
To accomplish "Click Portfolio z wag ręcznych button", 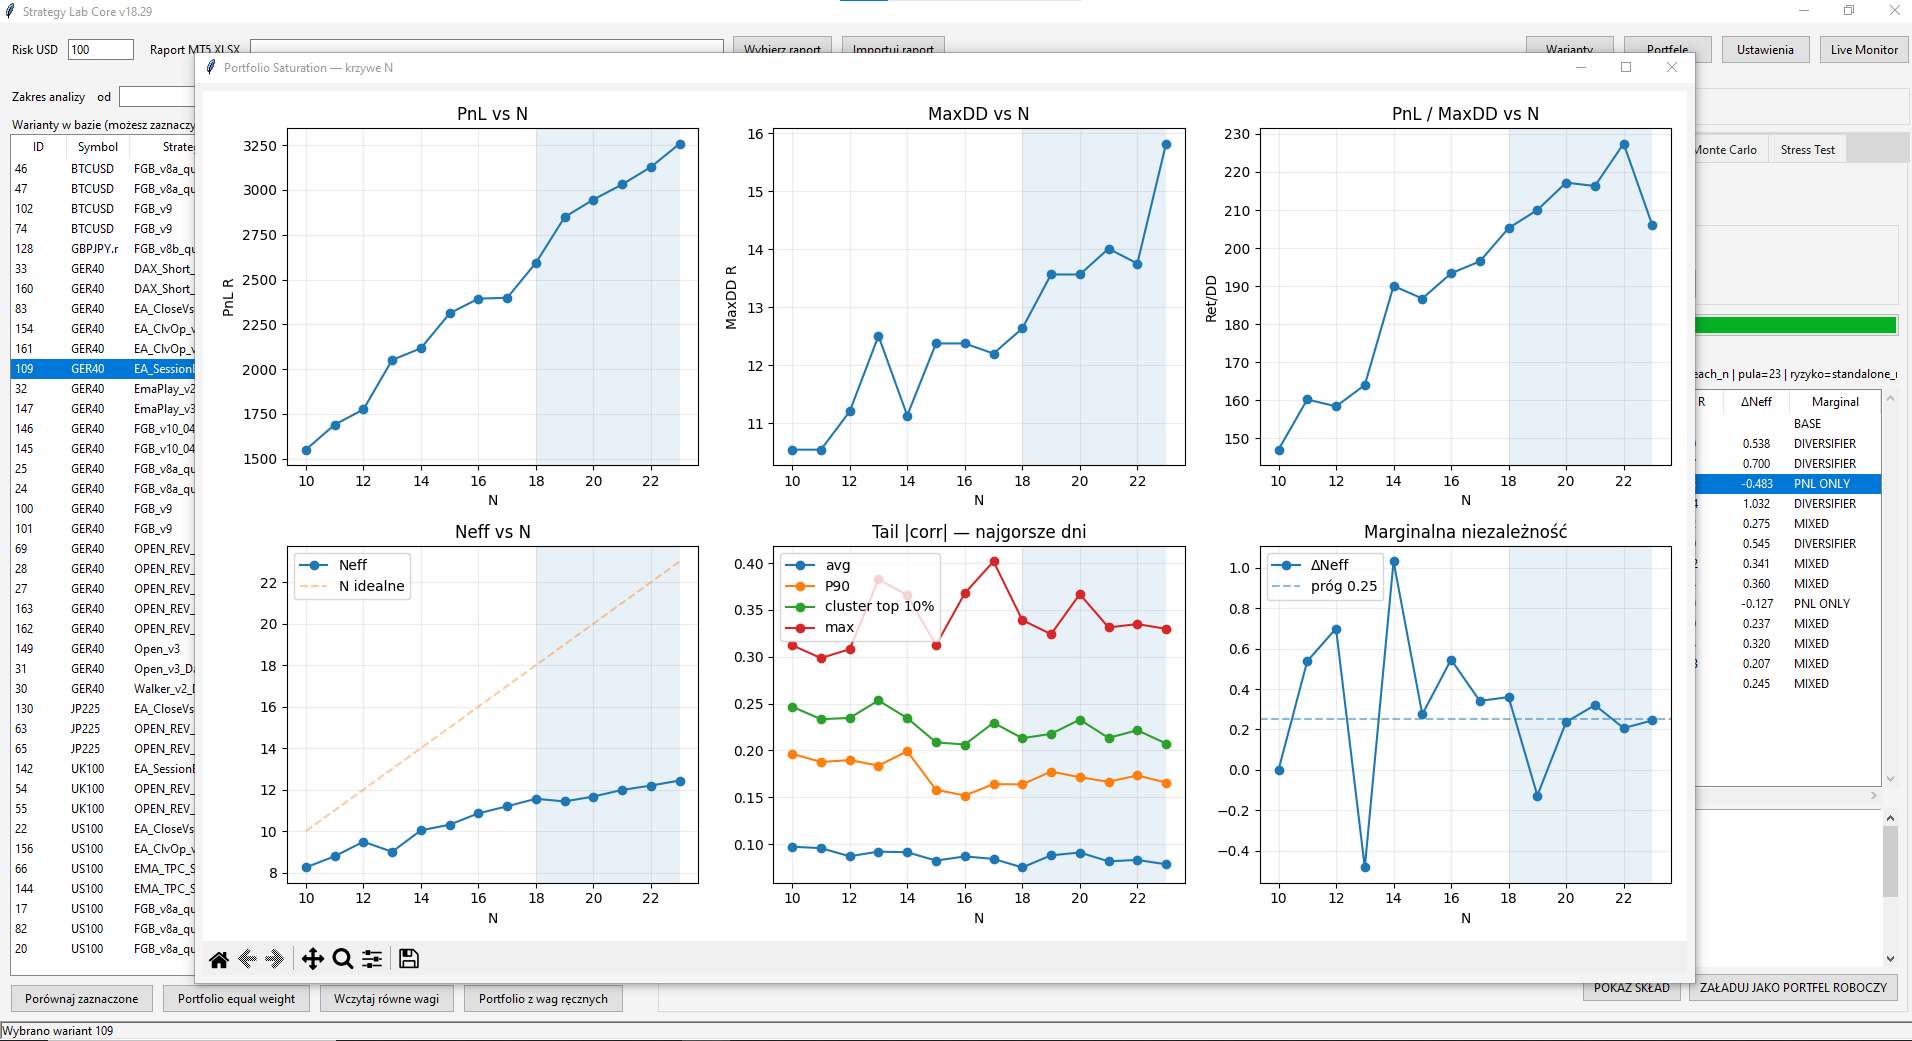I will point(543,999).
